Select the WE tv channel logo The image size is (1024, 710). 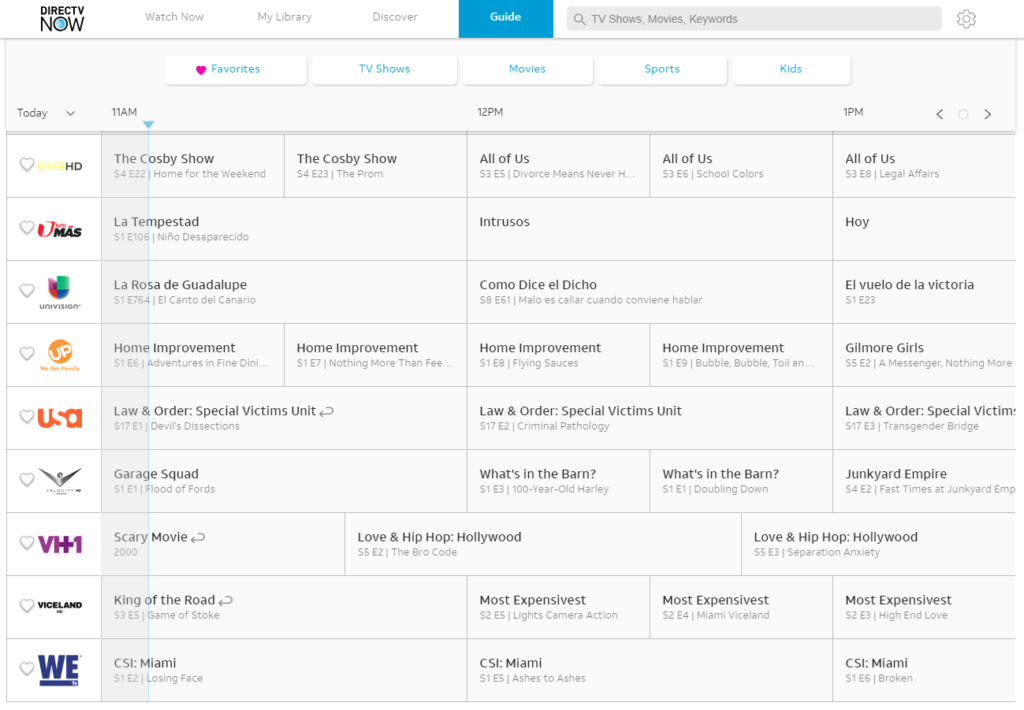coord(57,669)
